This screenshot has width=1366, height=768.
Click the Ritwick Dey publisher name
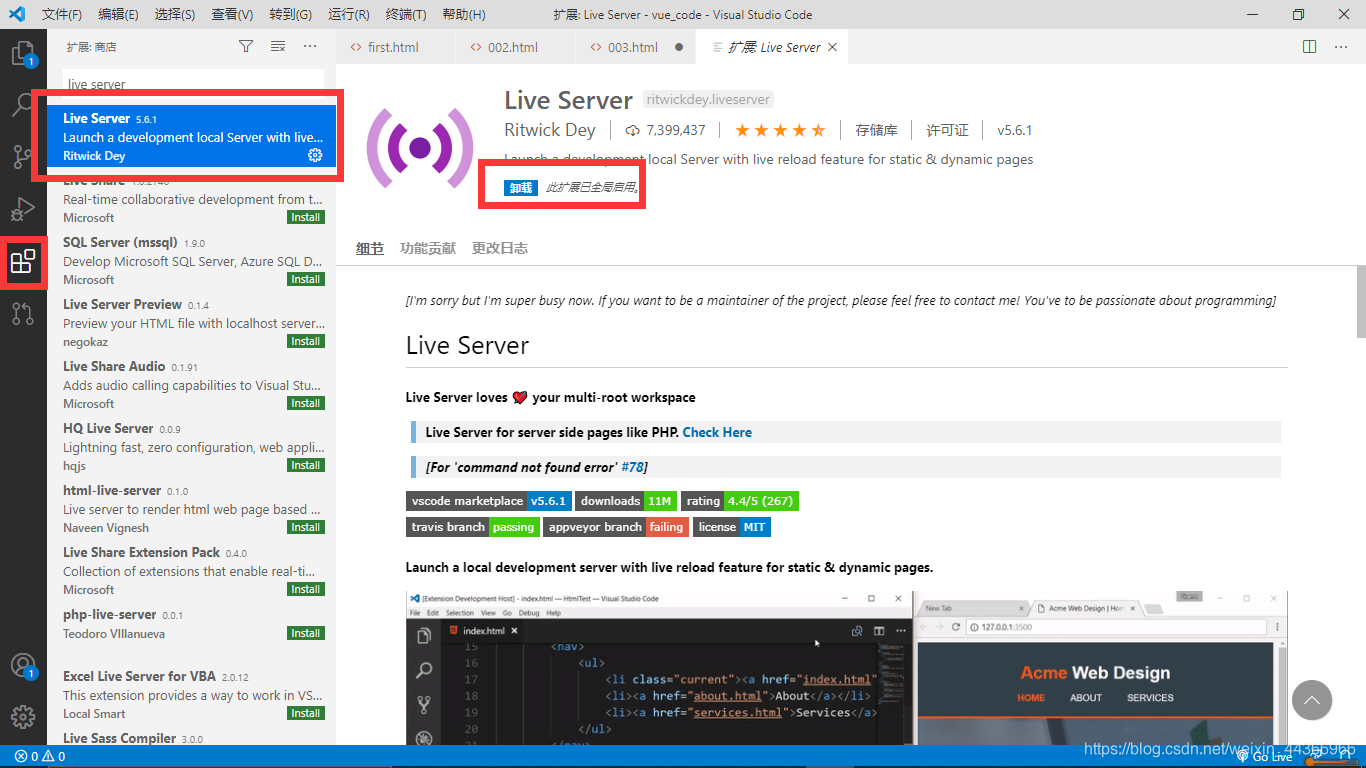[x=550, y=130]
